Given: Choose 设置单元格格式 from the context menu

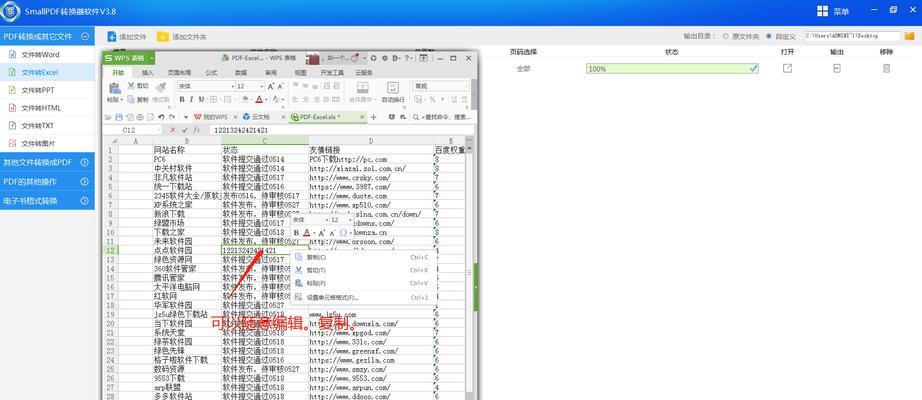Looking at the screenshot, I should (363, 297).
